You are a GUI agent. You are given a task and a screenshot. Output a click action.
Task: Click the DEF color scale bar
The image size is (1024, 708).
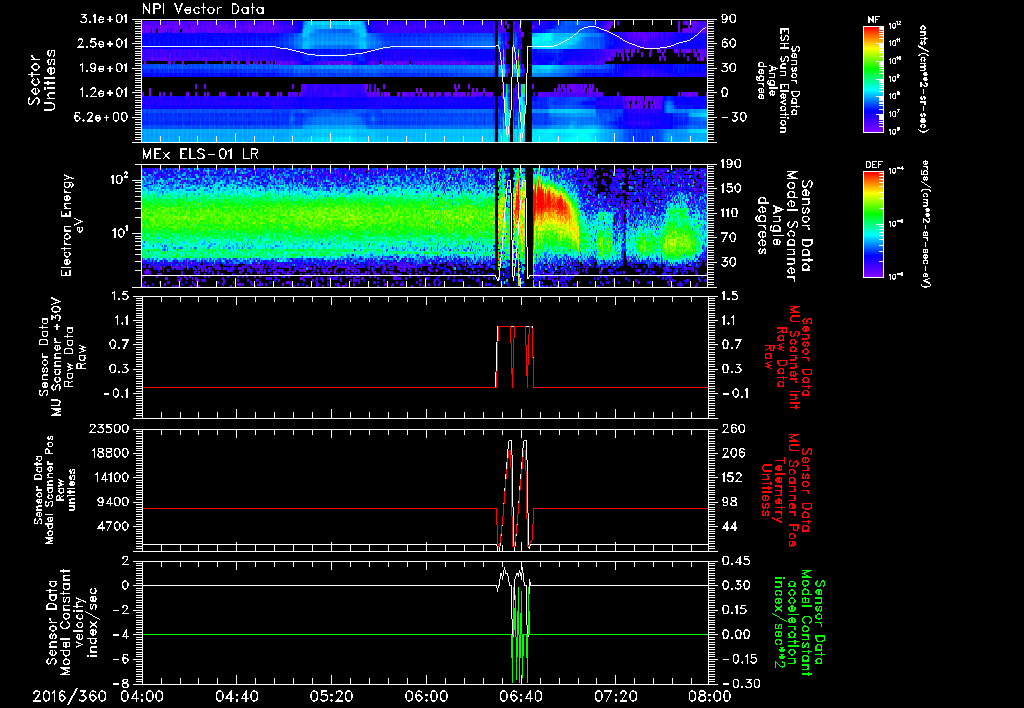(874, 222)
